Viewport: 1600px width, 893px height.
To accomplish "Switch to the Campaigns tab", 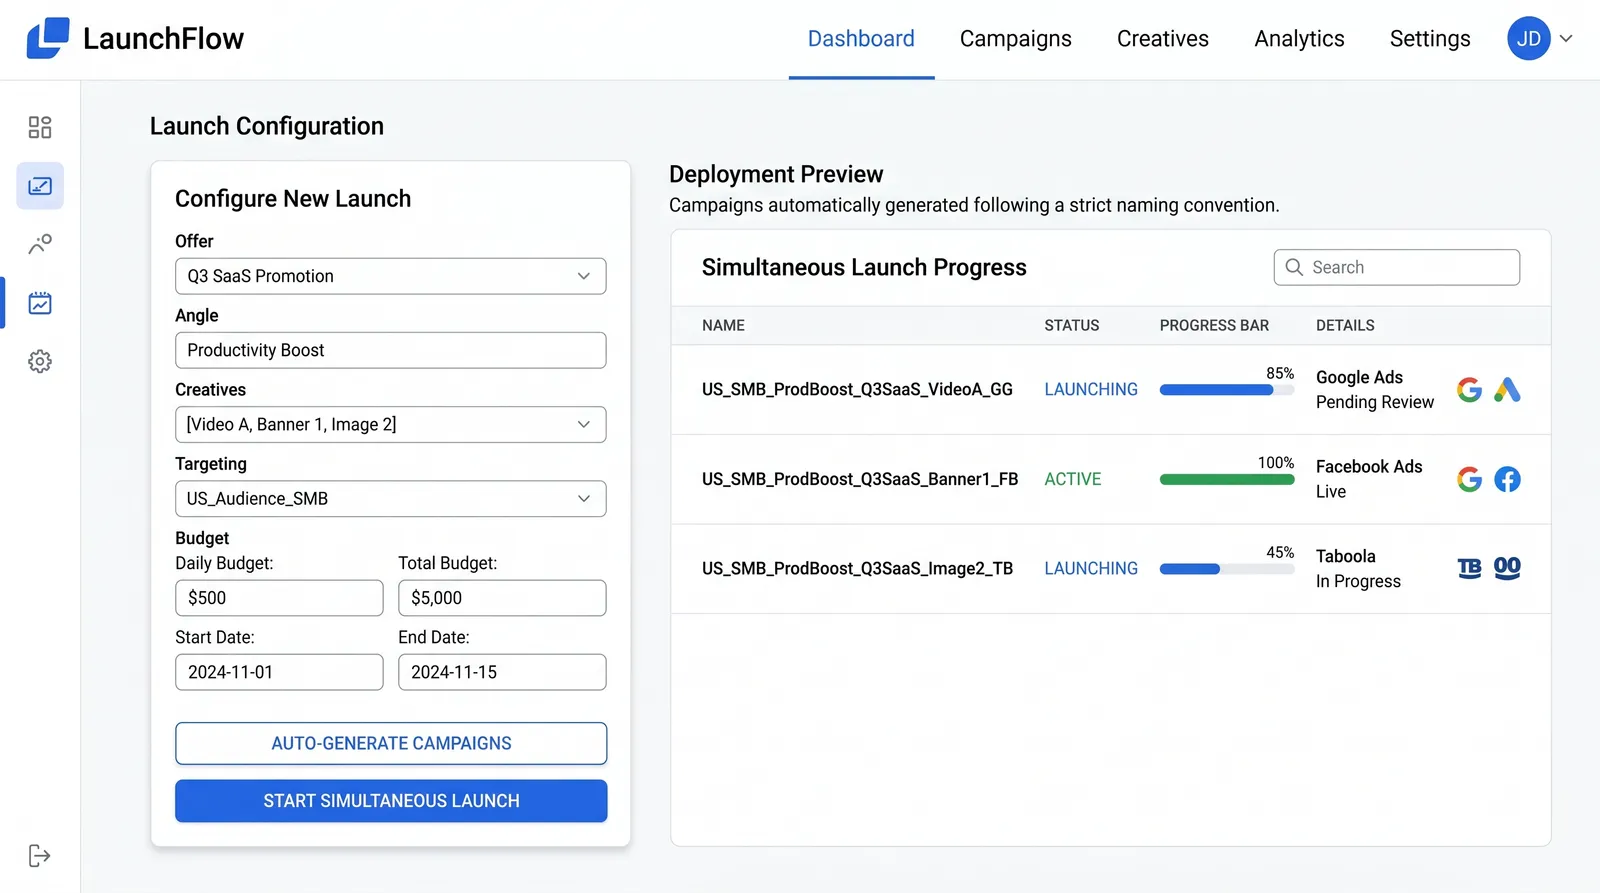I will coord(1015,39).
